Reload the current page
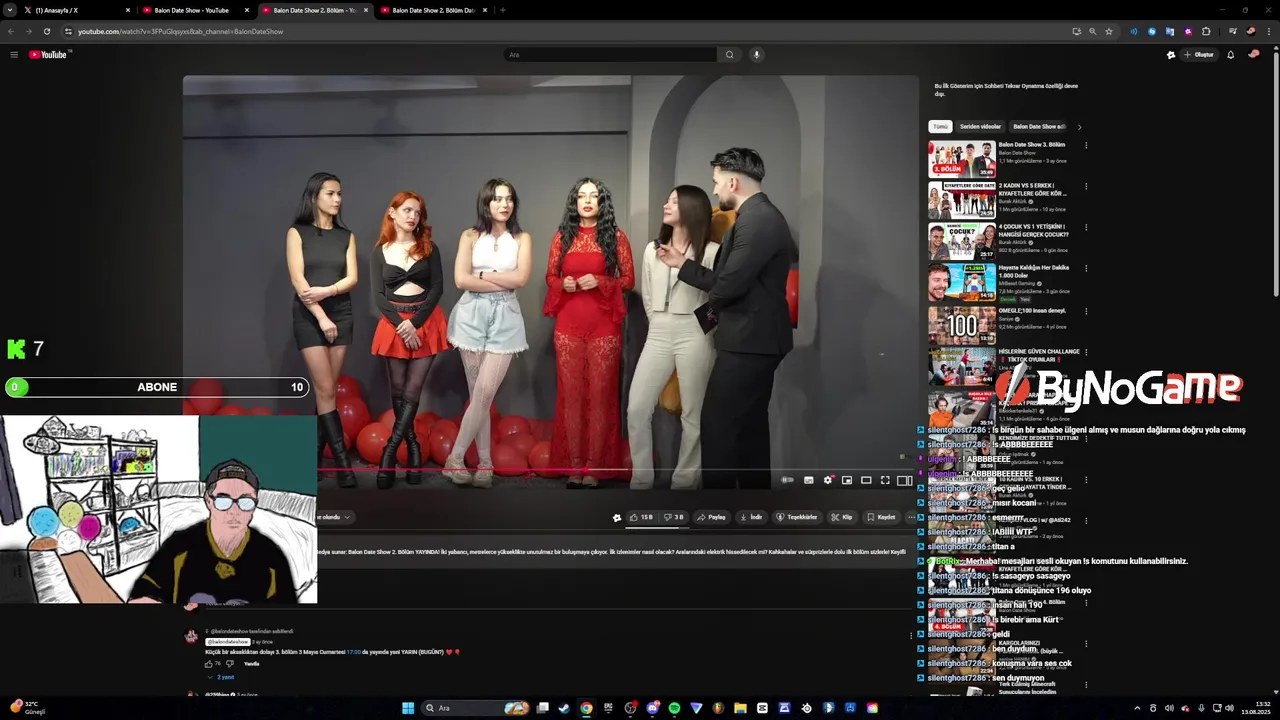1280x720 pixels. 46,31
